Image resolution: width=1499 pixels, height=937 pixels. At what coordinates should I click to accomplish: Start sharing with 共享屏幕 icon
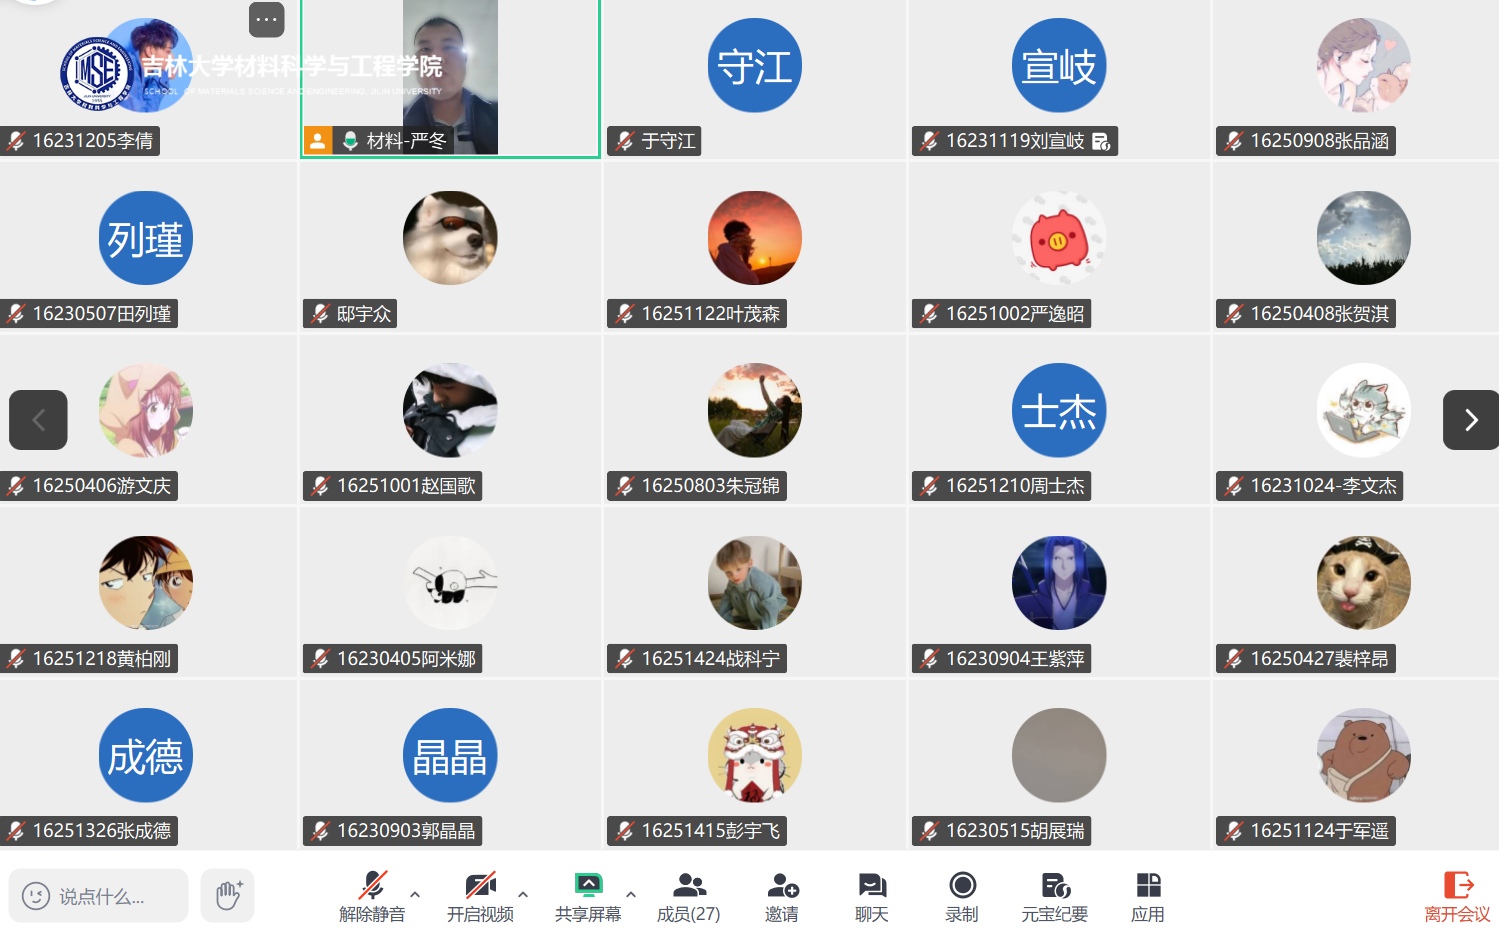[588, 896]
